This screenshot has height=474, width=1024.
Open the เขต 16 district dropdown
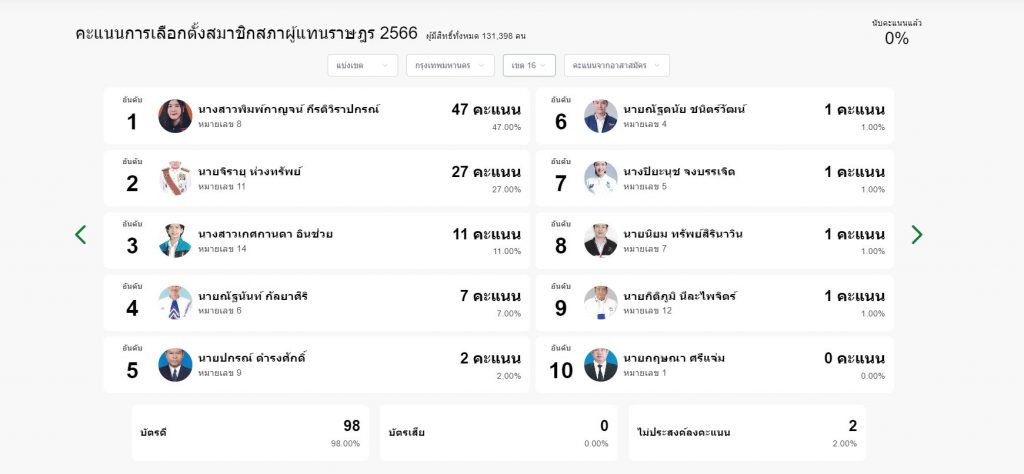point(529,65)
